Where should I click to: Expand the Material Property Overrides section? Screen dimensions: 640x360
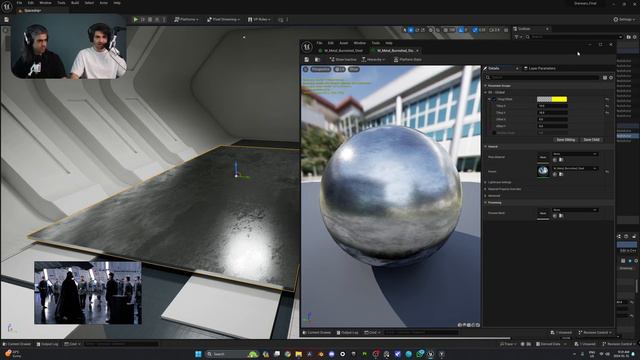point(485,189)
